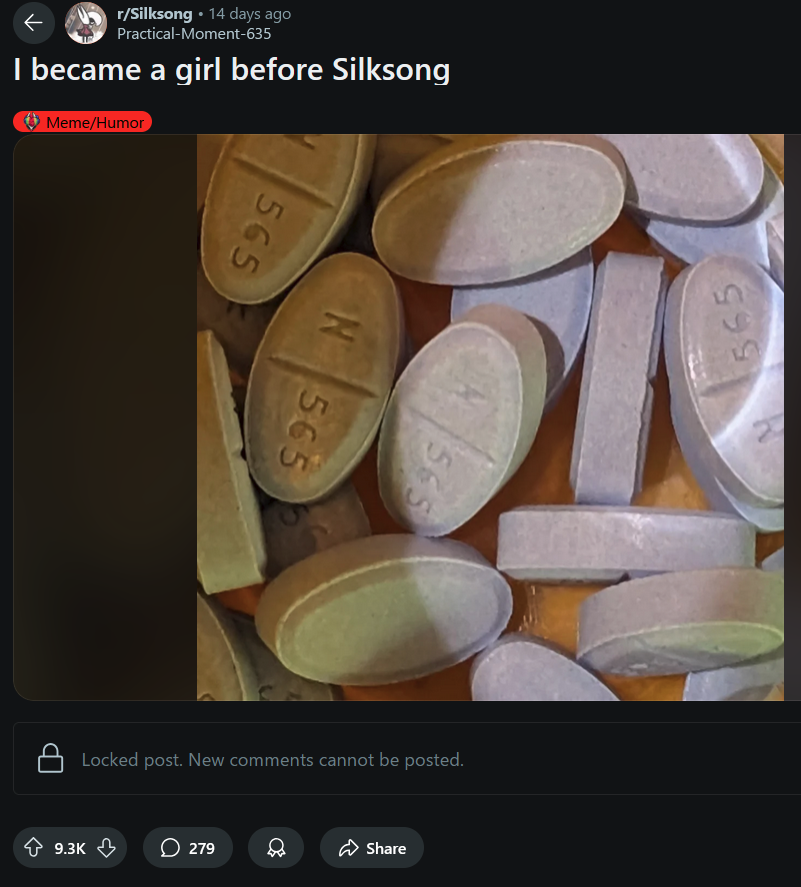Screen dimensions: 801x887
Task: Click the 14 days ago timestamp
Action: [x=249, y=14]
